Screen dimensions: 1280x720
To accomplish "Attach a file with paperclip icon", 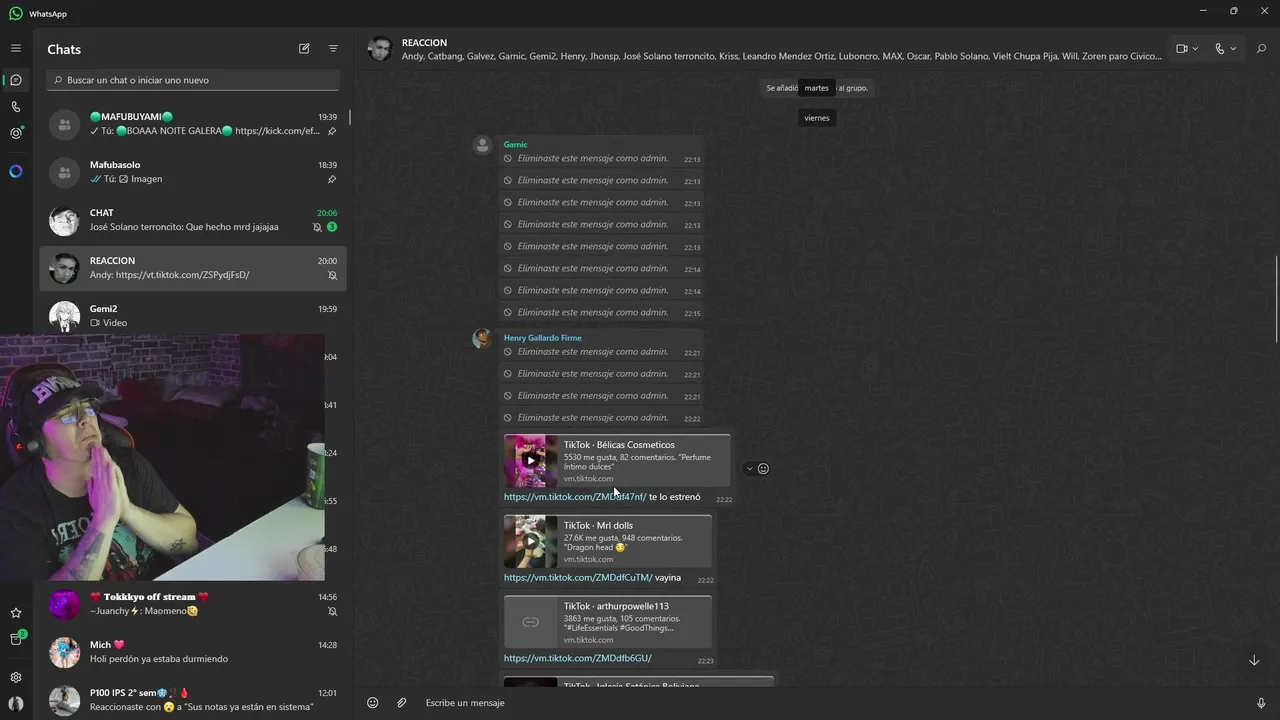I will (x=401, y=703).
